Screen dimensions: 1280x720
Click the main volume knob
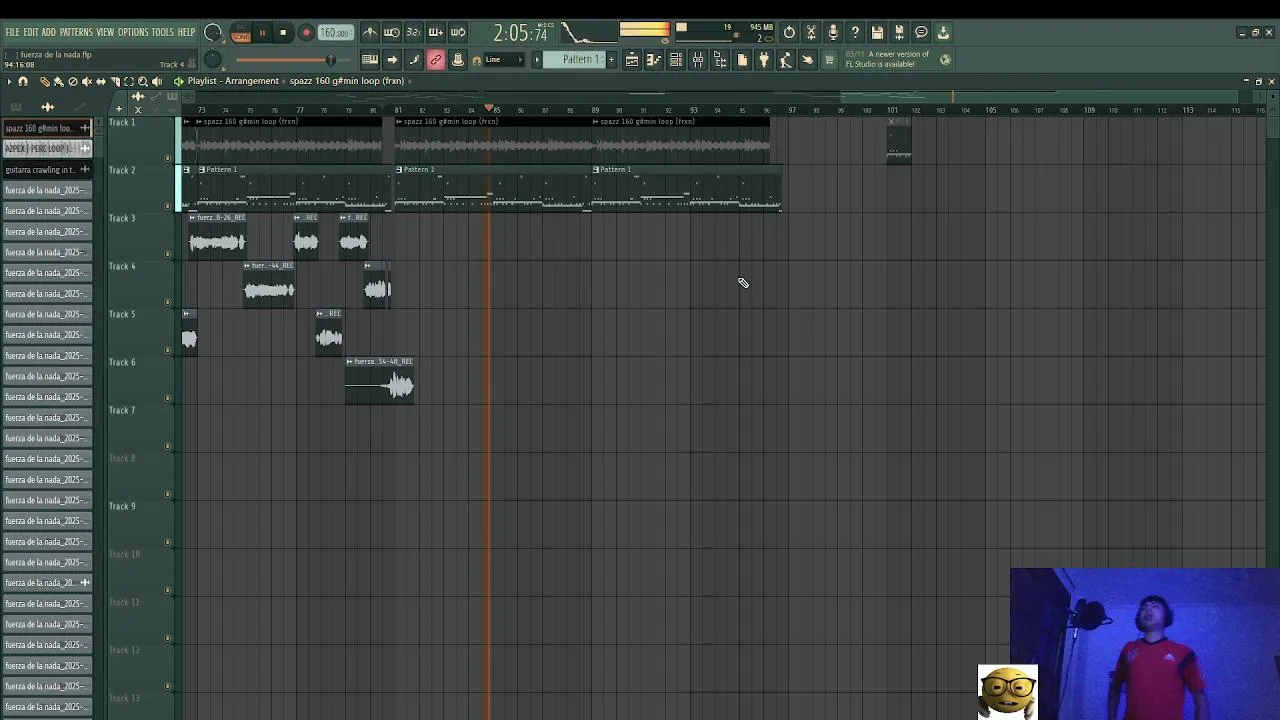pos(213,32)
